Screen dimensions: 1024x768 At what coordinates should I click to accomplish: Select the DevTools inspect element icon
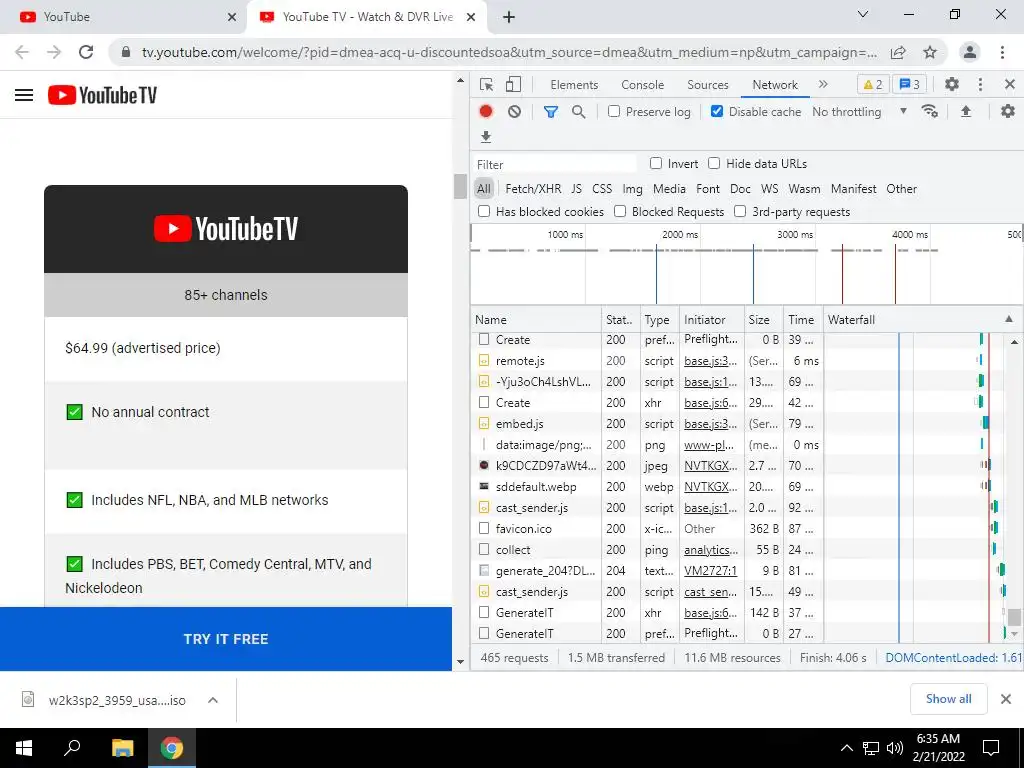[x=486, y=84]
